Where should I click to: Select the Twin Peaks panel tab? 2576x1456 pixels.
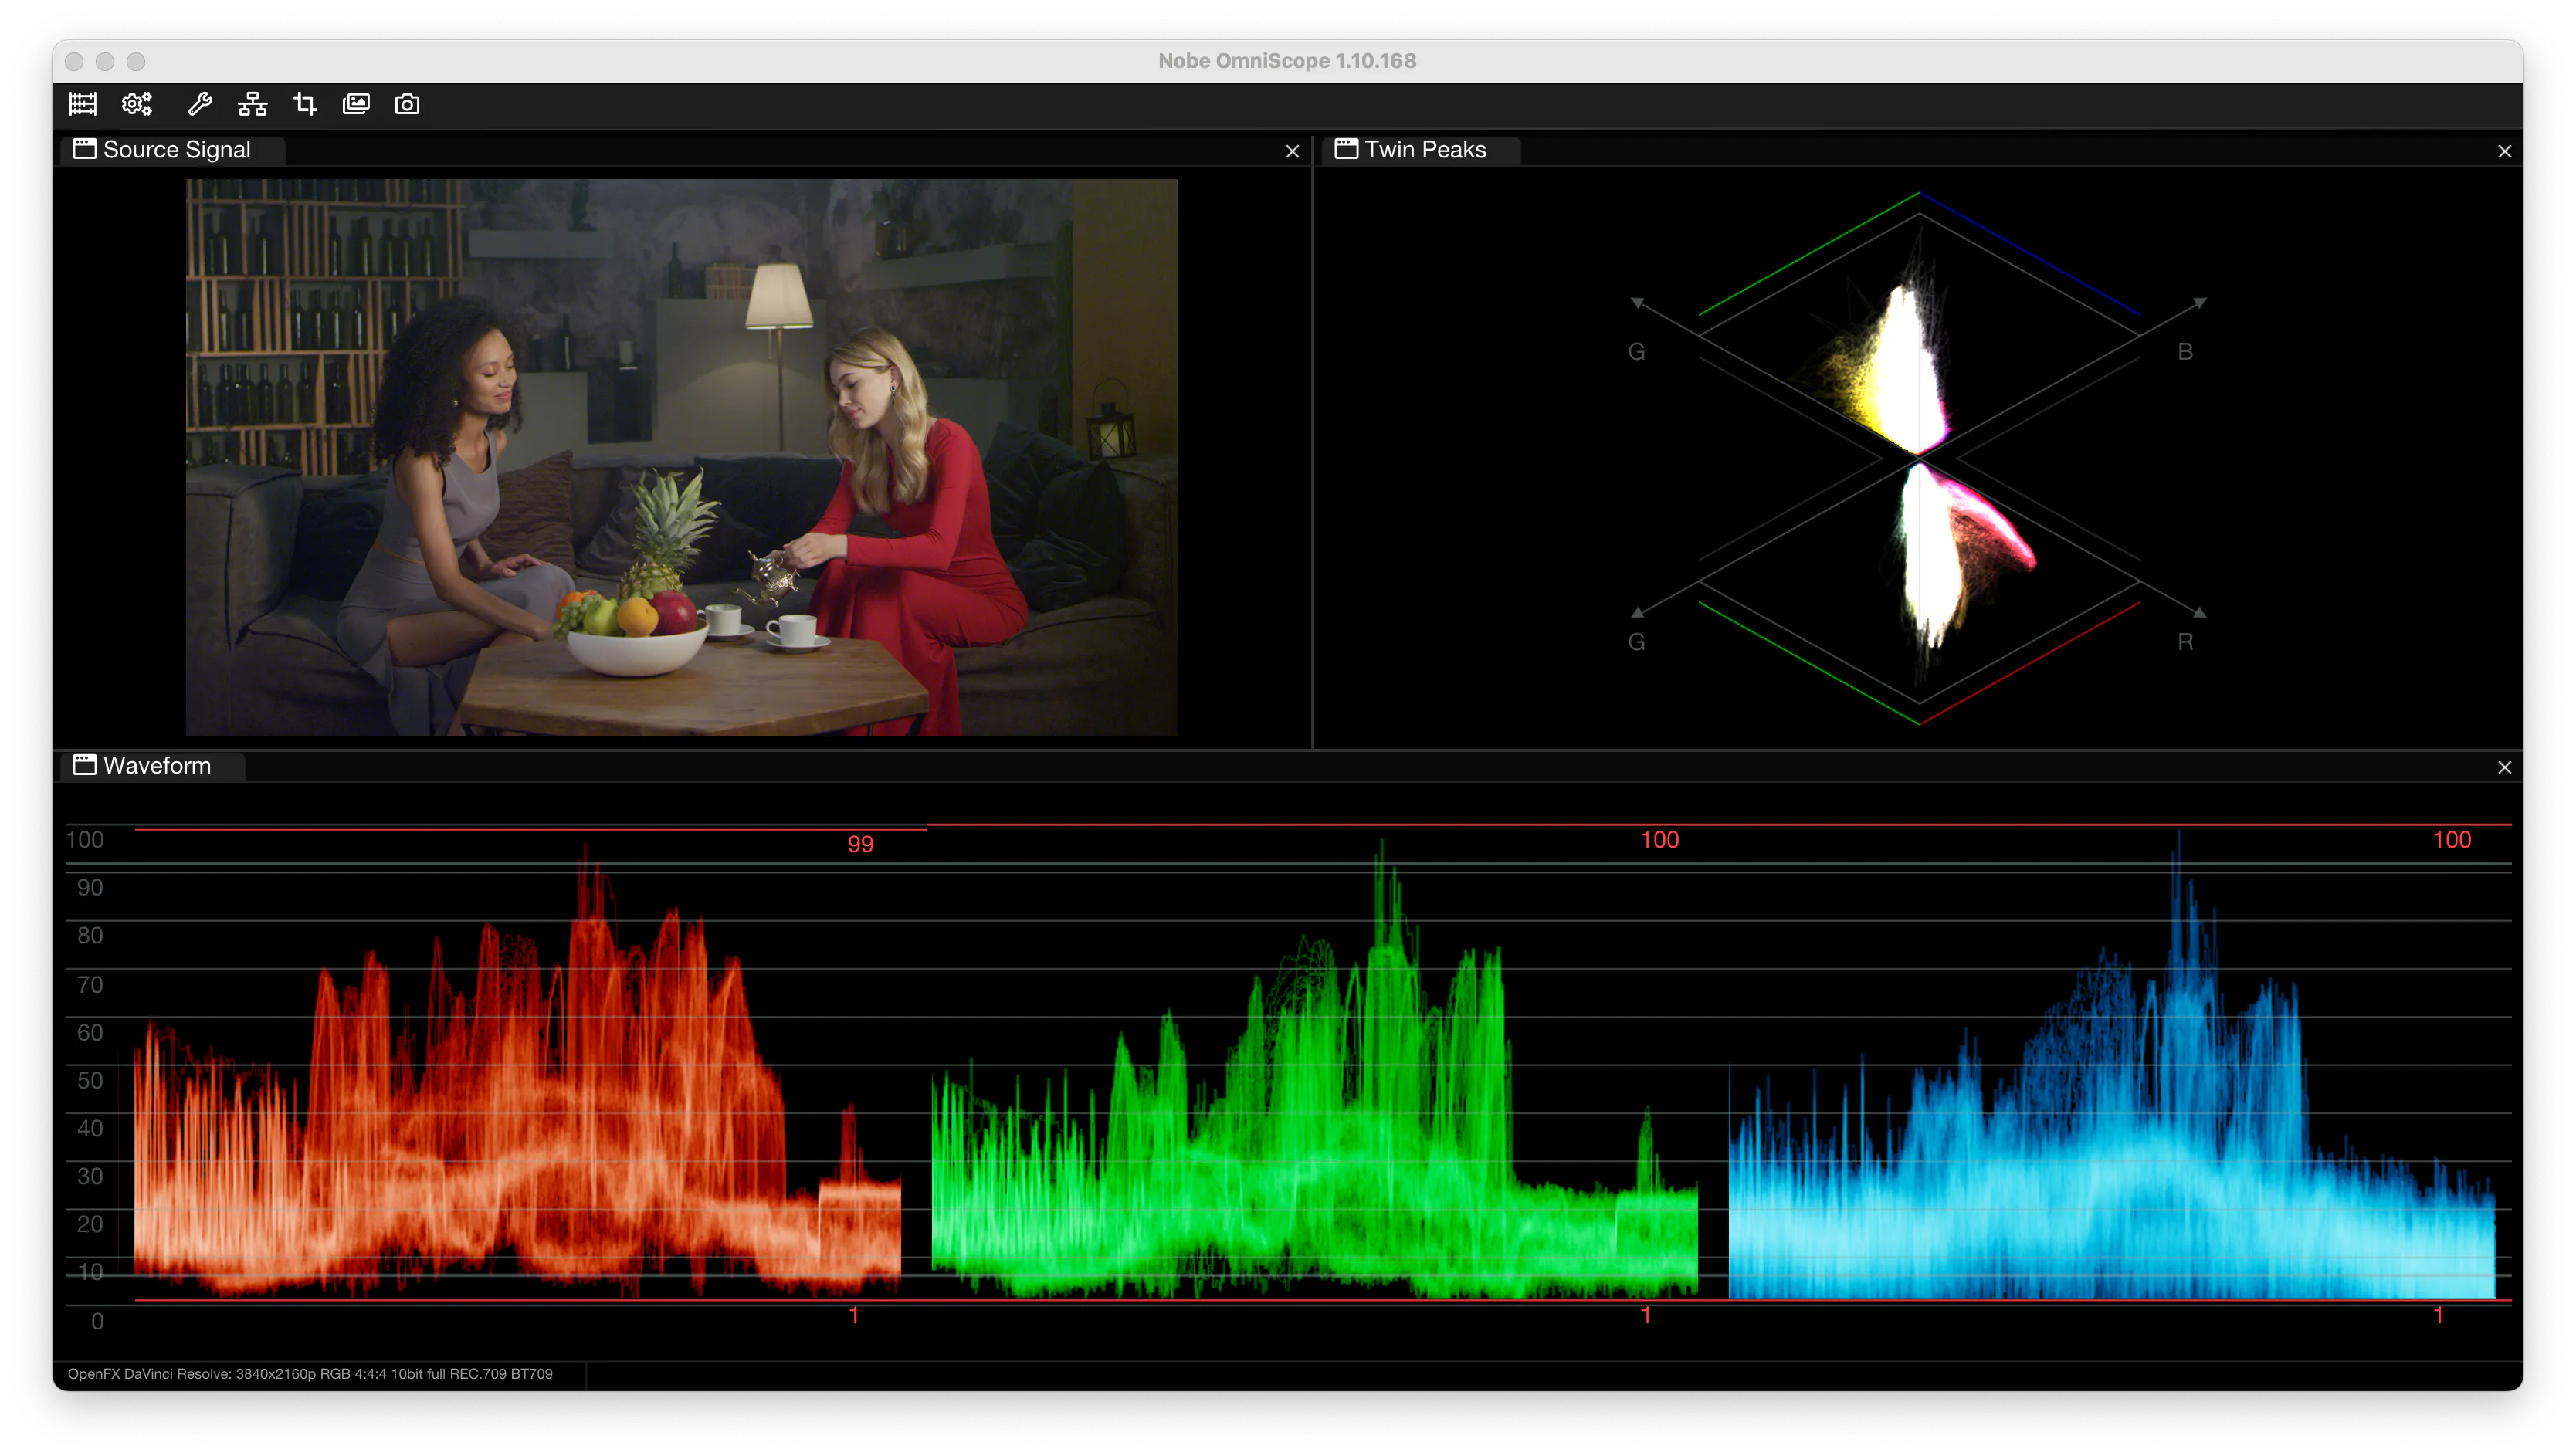pyautogui.click(x=1422, y=150)
